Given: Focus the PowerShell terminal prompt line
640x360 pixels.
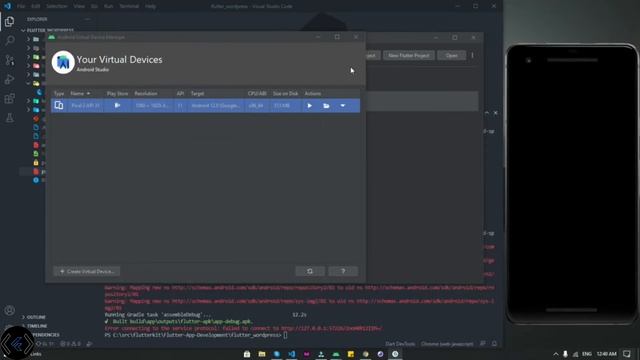Looking at the screenshot, I should tap(196, 335).
